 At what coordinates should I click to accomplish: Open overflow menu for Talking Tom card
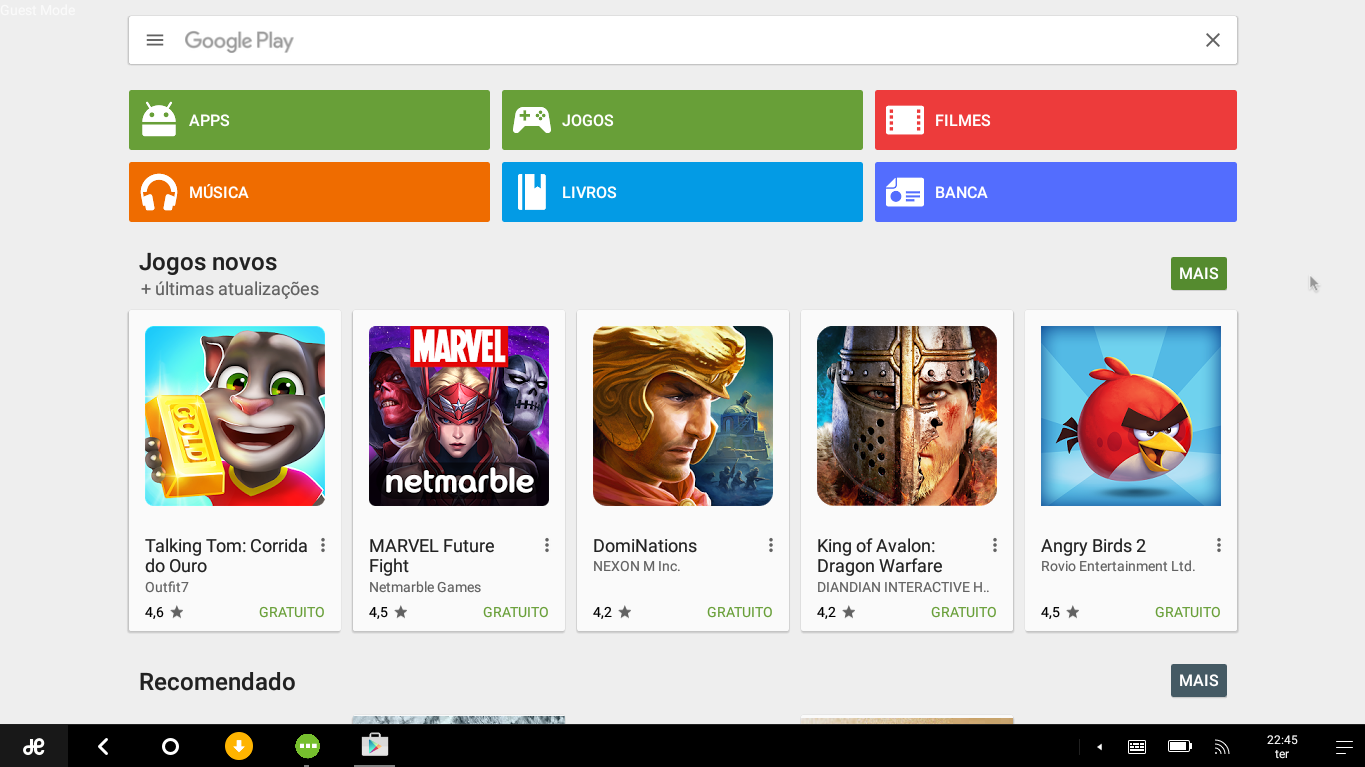(x=323, y=545)
